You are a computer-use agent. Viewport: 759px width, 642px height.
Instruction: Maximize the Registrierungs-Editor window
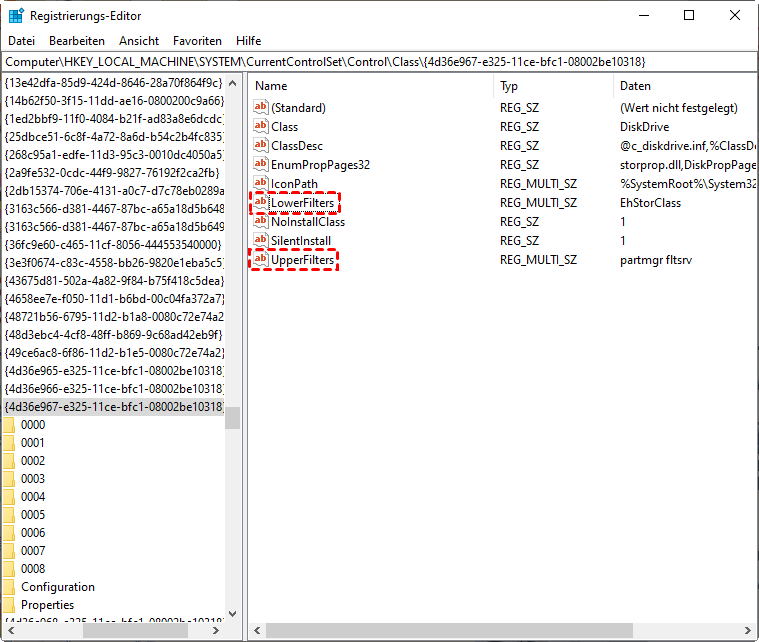[689, 15]
